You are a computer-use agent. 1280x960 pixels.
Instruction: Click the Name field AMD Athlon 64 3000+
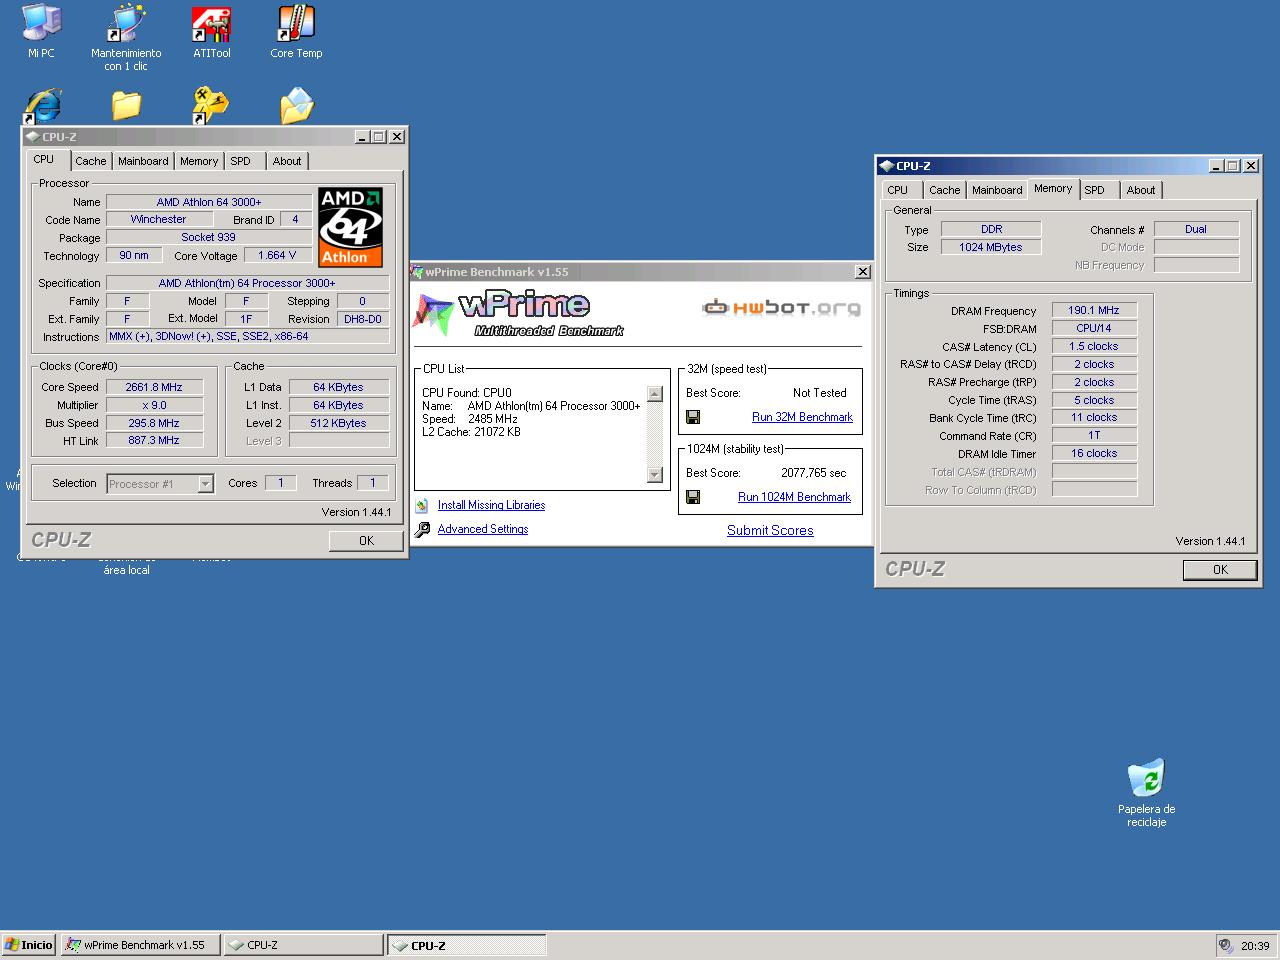point(209,202)
